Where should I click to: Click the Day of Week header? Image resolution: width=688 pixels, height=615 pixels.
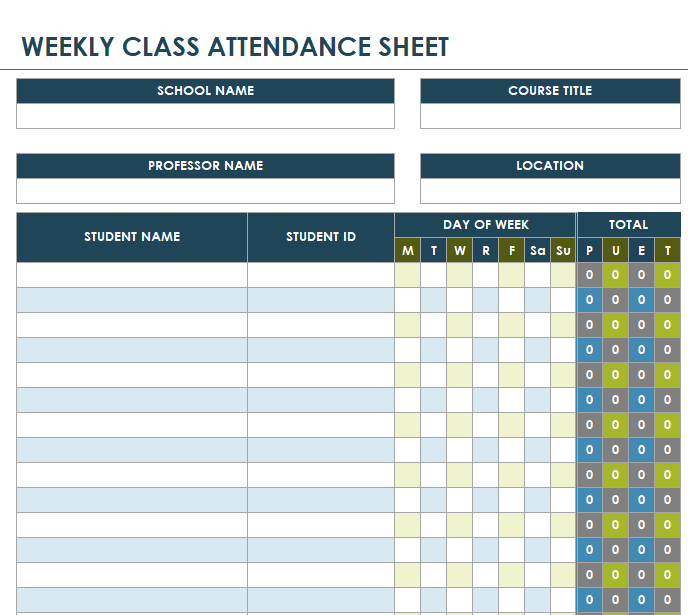[x=486, y=225]
